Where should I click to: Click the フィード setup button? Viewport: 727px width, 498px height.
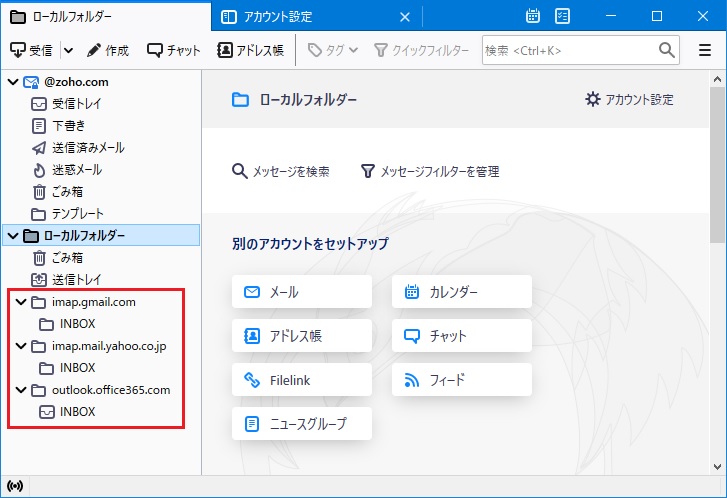pyautogui.click(x=461, y=379)
